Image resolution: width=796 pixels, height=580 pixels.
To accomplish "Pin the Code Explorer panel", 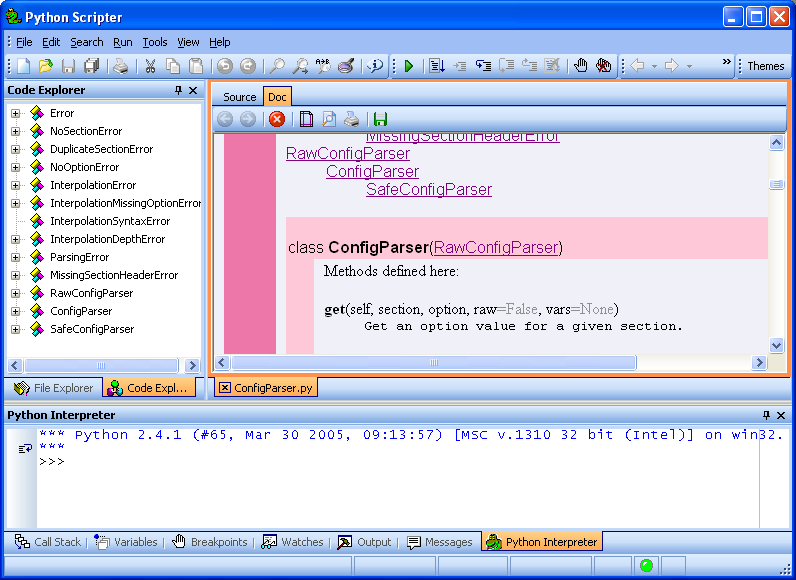I will pos(178,90).
